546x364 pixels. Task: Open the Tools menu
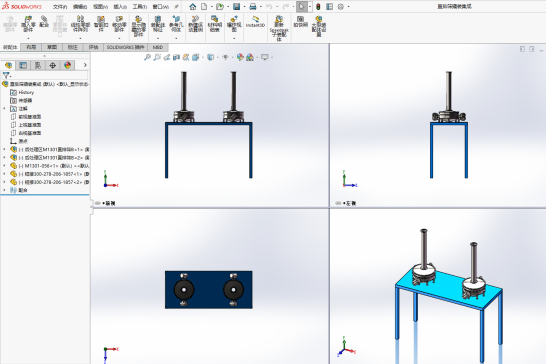[x=140, y=7]
